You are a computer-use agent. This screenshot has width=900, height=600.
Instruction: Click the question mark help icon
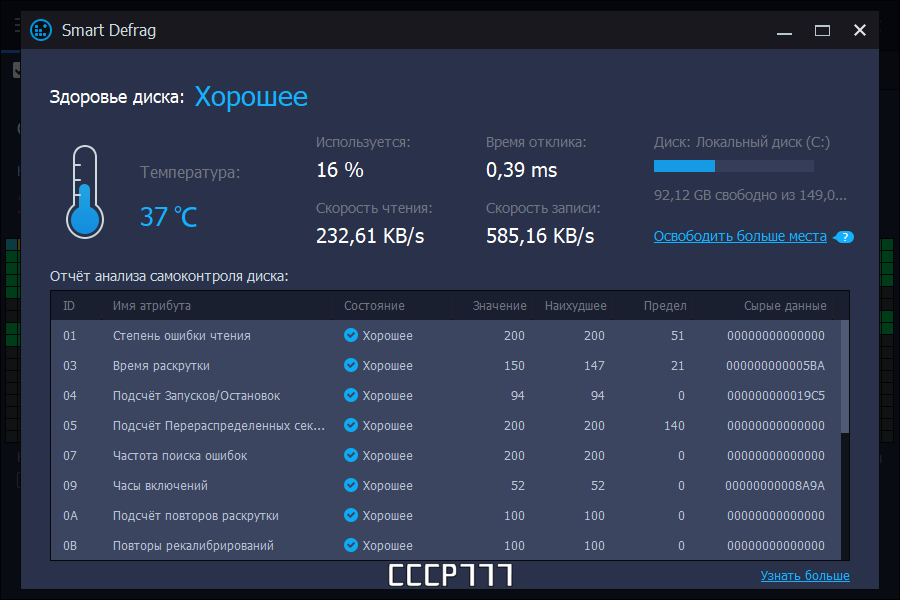845,237
